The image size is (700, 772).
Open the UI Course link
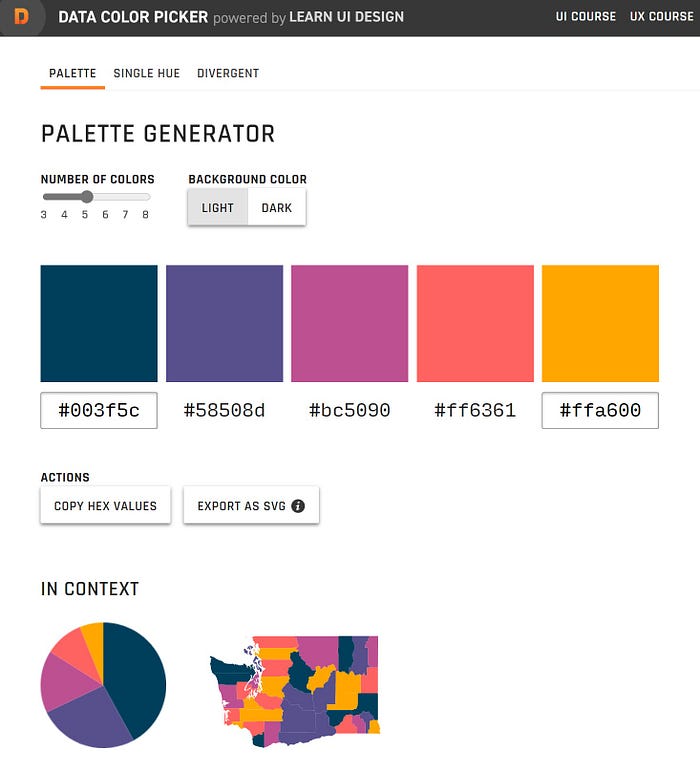pyautogui.click(x=586, y=16)
